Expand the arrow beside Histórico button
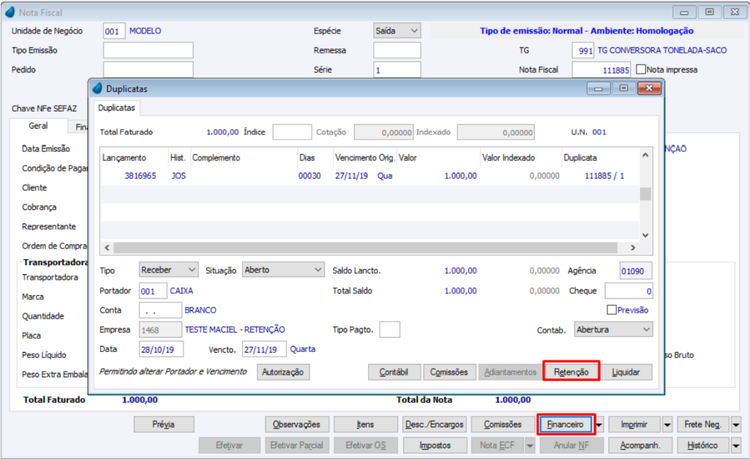The width and height of the screenshot is (750, 459). coord(736,445)
